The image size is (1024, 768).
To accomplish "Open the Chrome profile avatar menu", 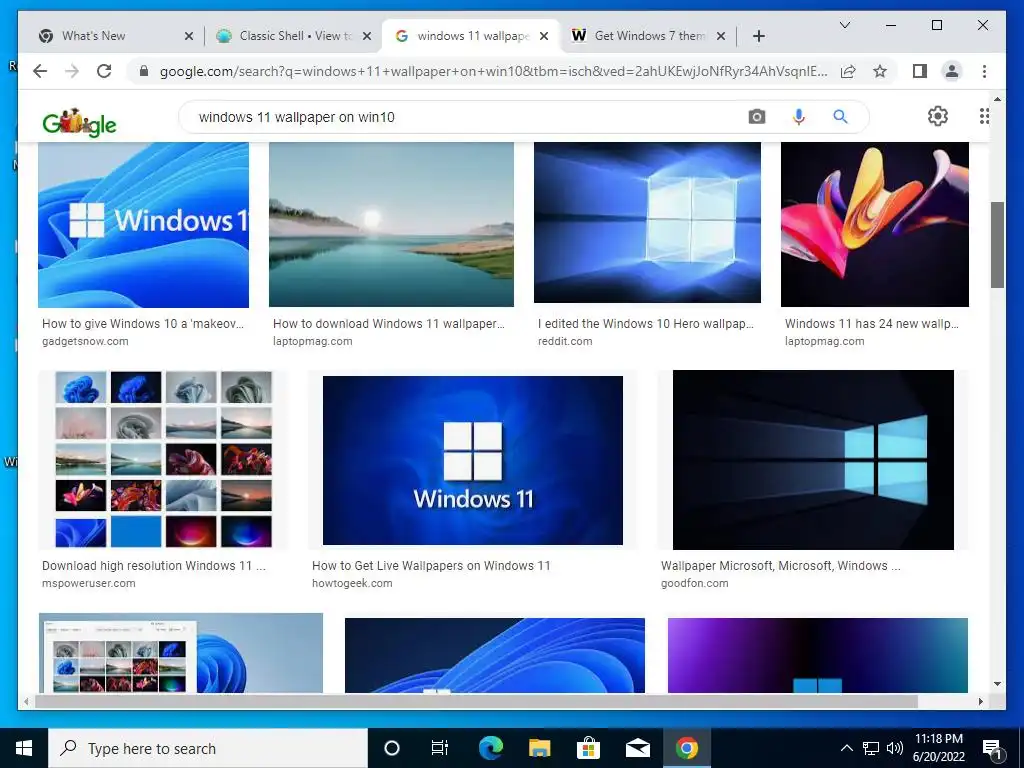I will point(952,71).
